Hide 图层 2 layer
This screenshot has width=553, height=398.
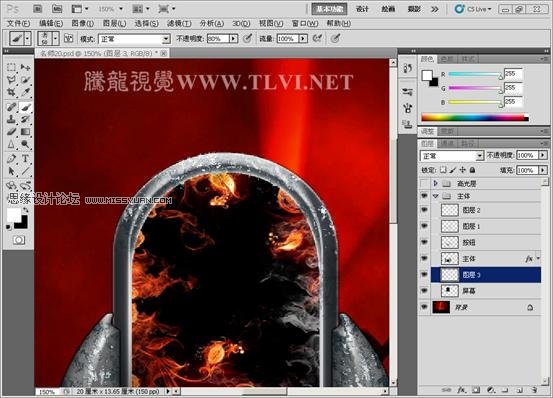424,210
